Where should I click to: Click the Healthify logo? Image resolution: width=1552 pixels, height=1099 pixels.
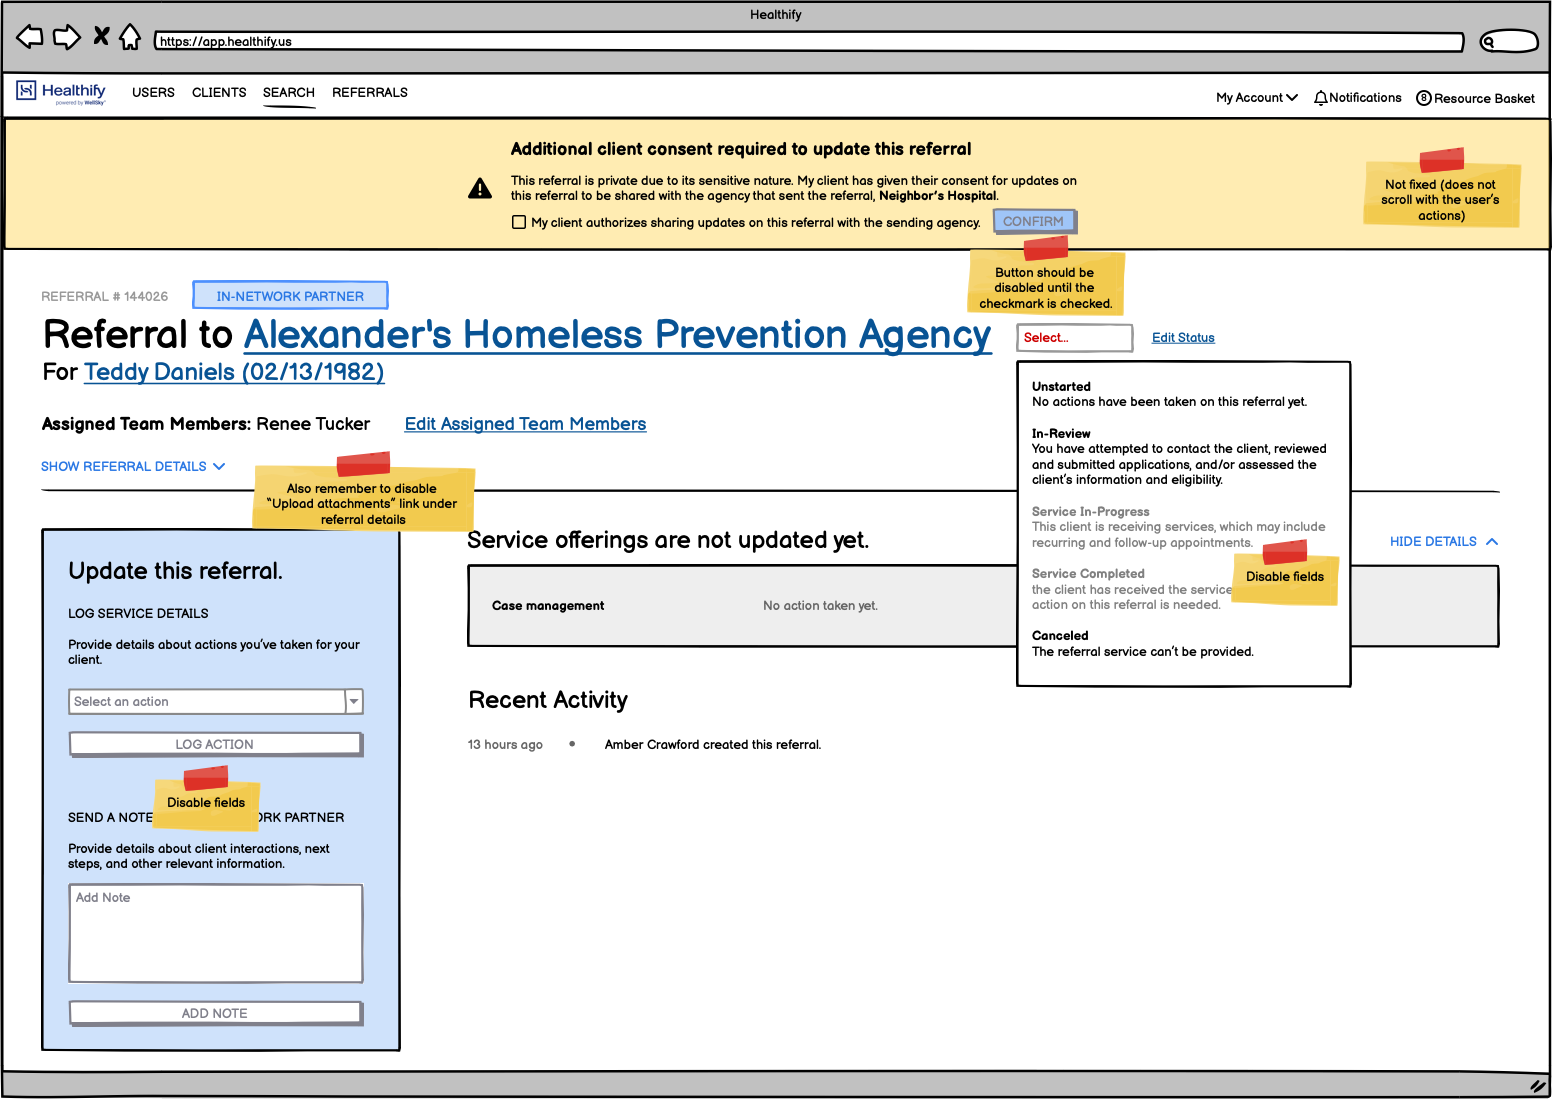[60, 91]
